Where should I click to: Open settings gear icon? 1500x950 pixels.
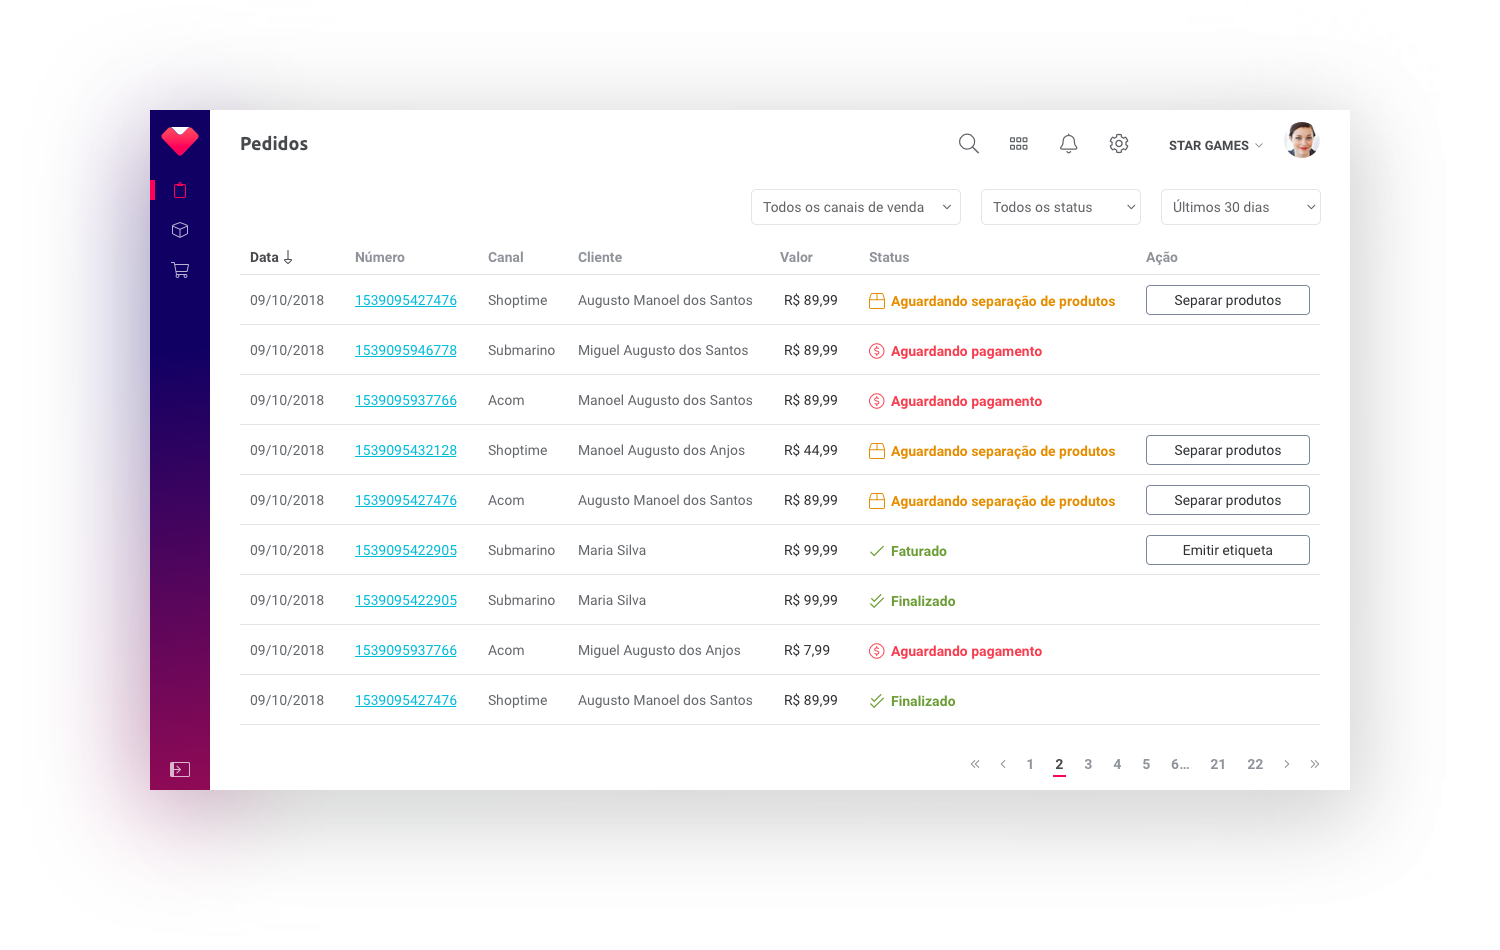click(1119, 144)
